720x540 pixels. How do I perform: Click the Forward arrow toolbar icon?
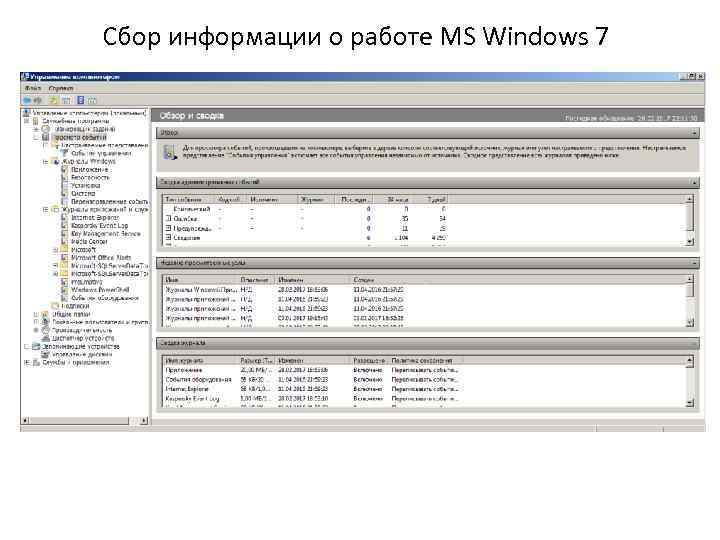(x=38, y=100)
